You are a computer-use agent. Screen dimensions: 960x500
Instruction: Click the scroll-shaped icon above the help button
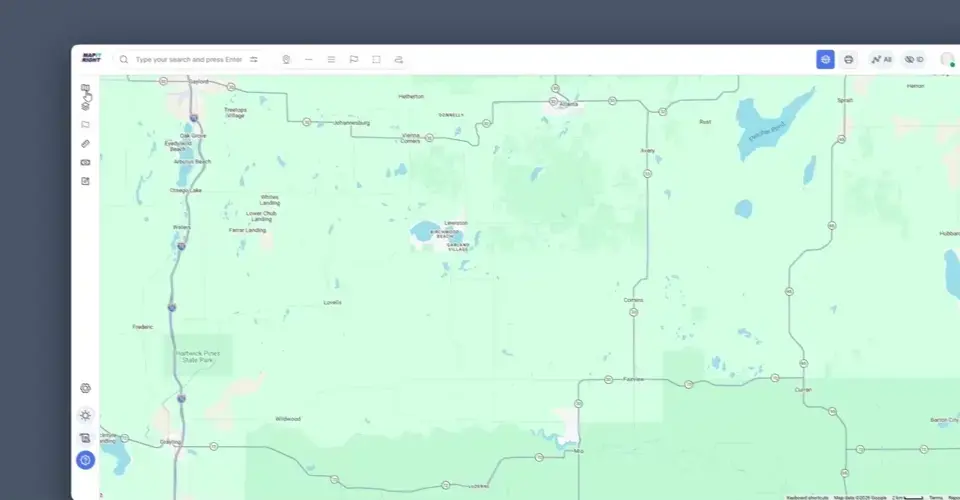[85, 438]
